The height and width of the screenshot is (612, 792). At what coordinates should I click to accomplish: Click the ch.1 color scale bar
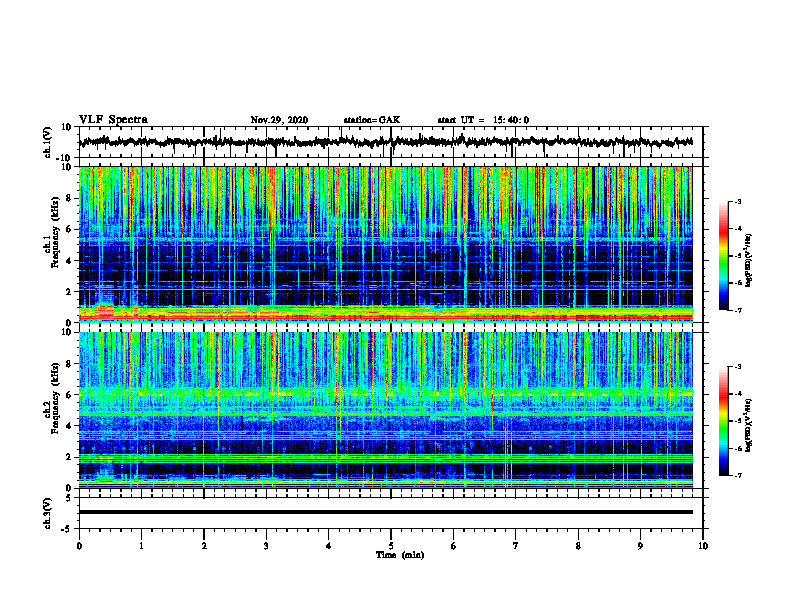724,256
